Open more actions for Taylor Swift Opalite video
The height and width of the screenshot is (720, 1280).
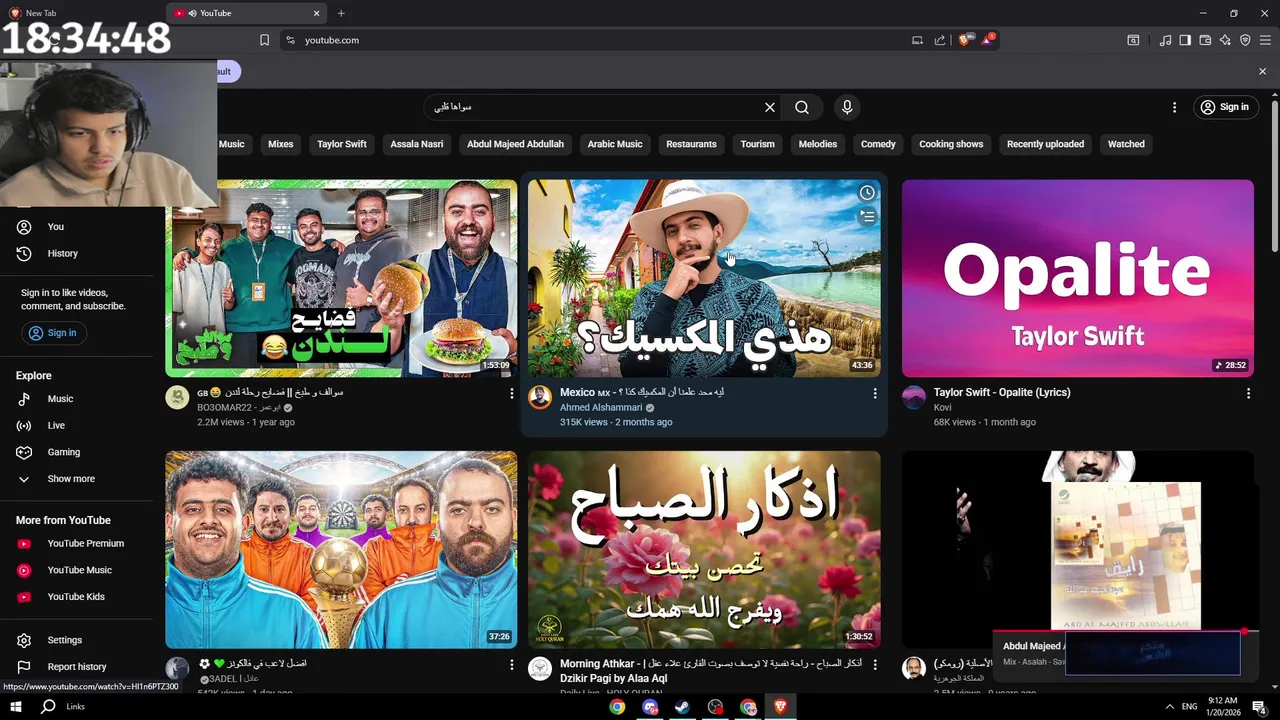point(1248,394)
